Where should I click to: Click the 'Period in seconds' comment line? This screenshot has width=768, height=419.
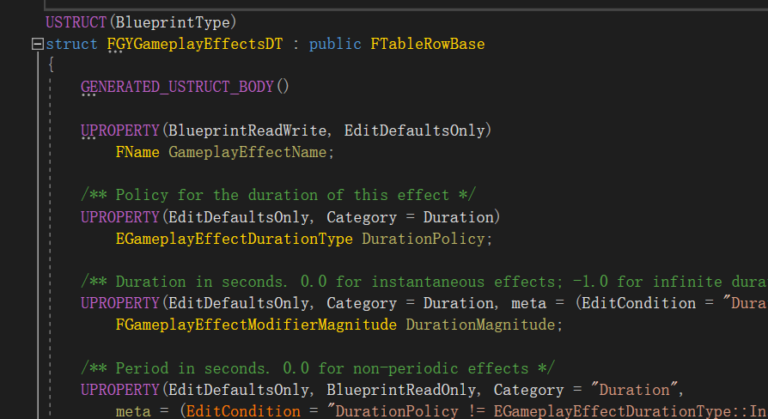(317, 368)
